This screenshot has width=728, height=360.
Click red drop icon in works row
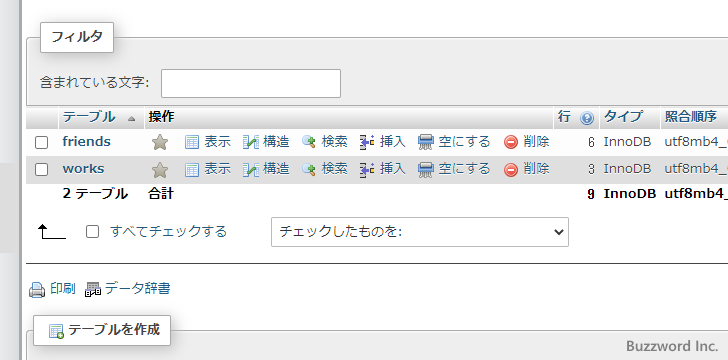click(511, 170)
